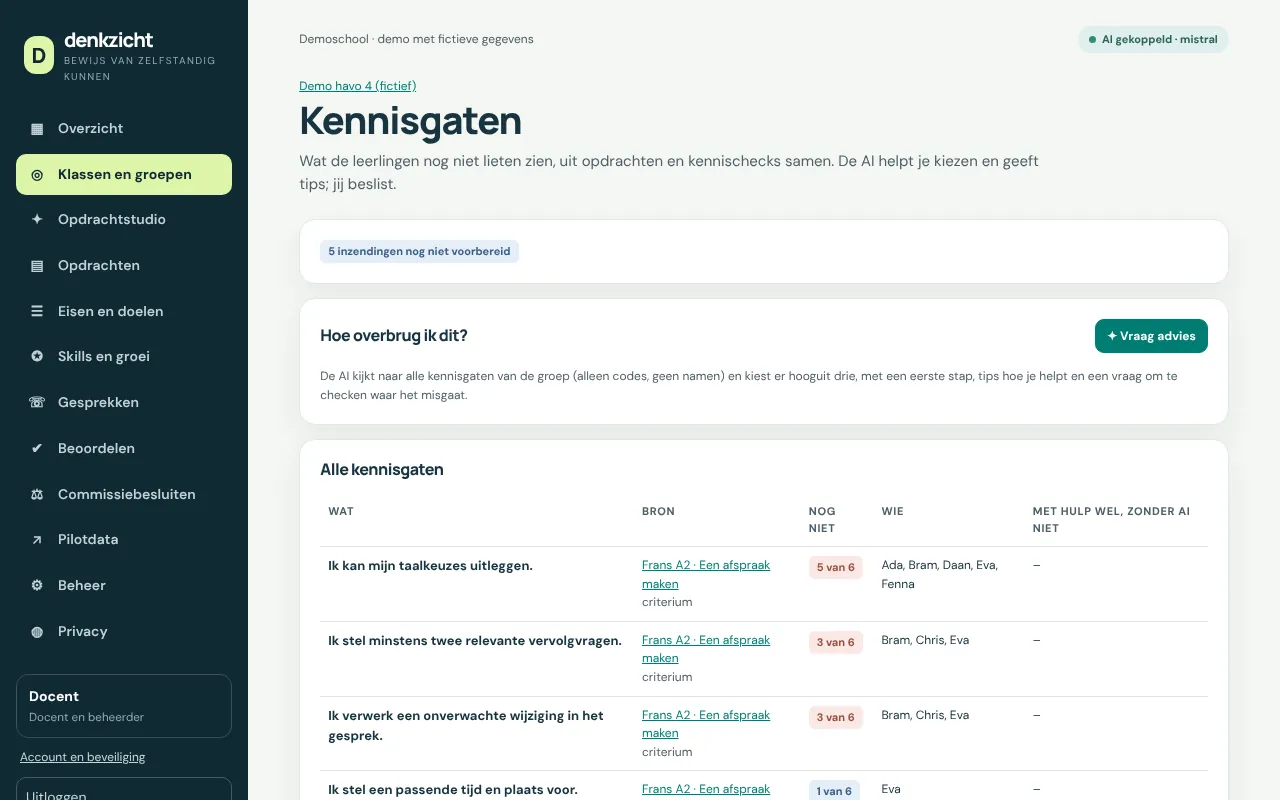Click names 'Ada, Bram, Daan, Eva, Fenna'

(939, 574)
